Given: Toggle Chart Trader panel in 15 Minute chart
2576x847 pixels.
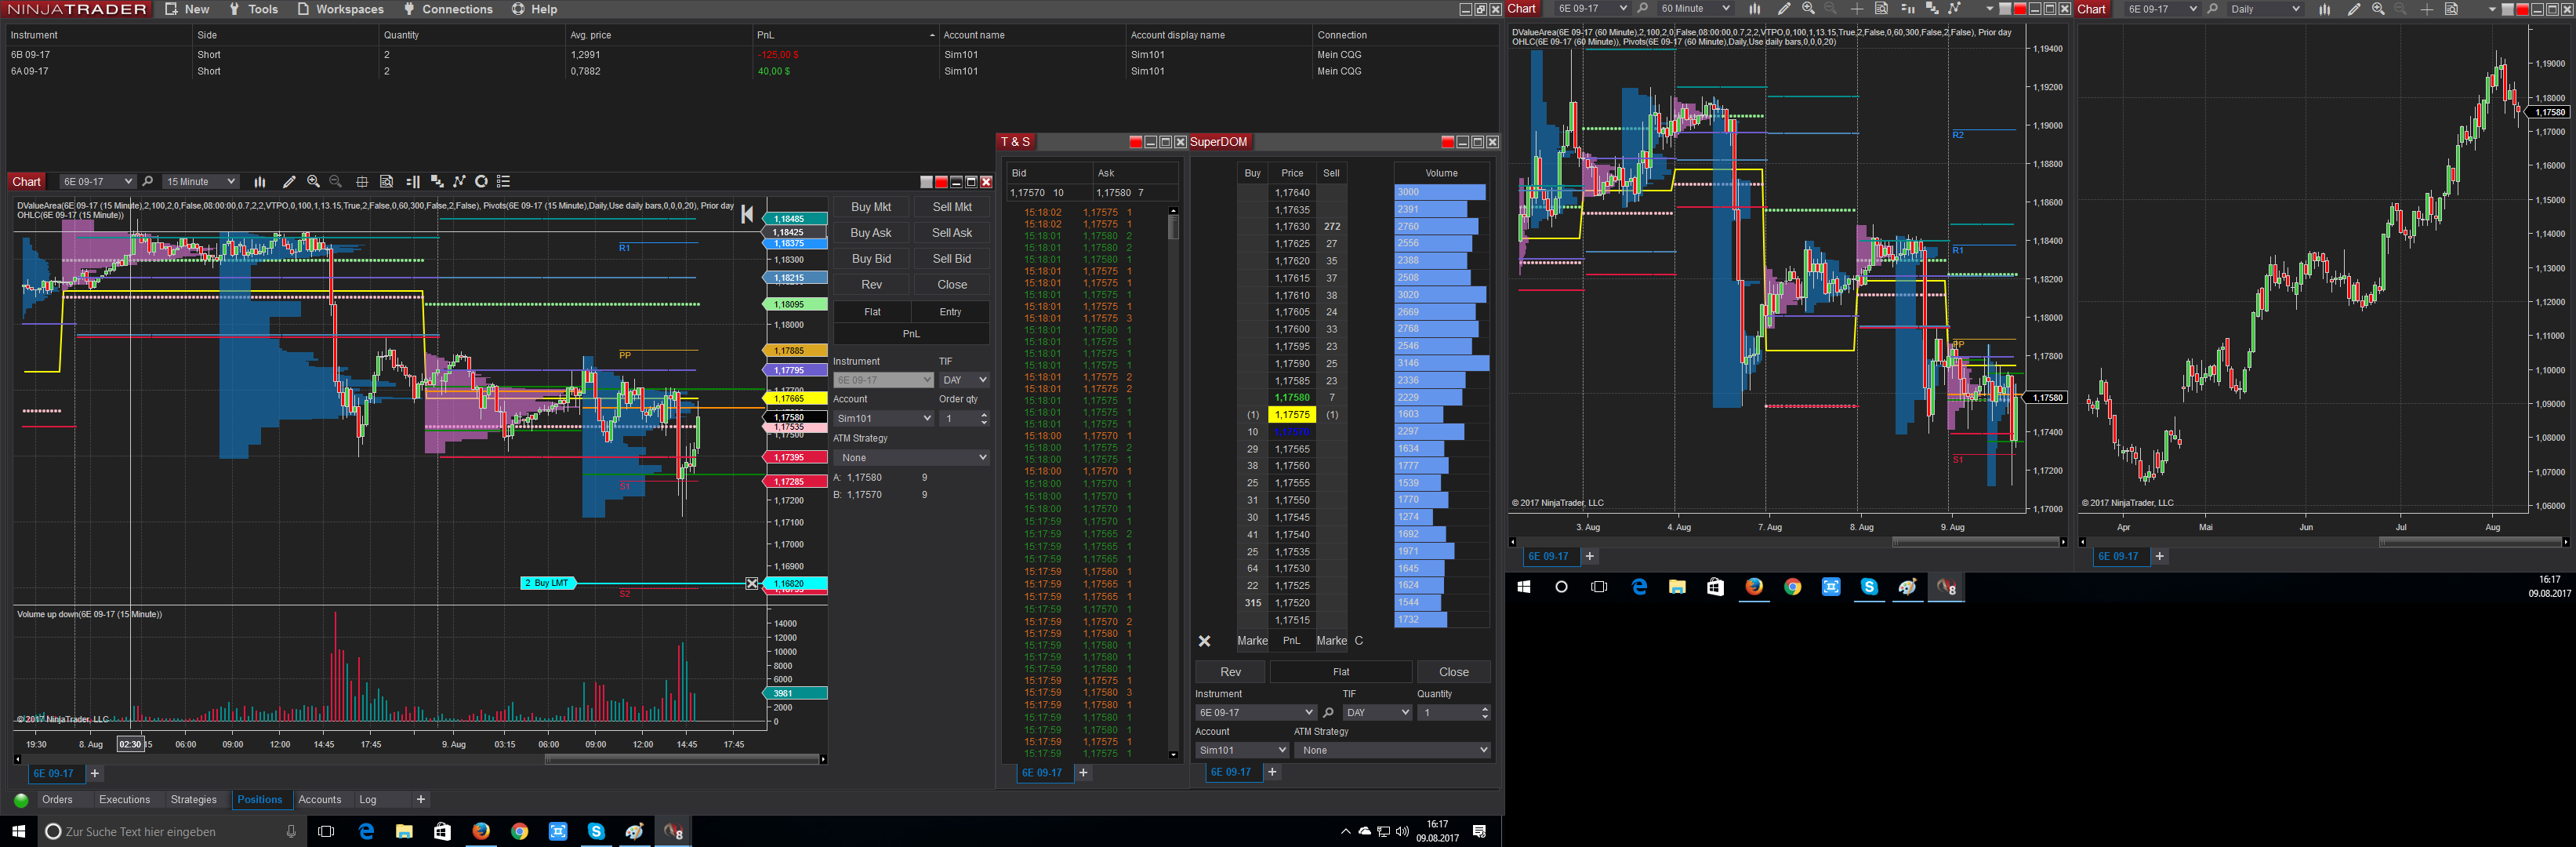Looking at the screenshot, I should click(413, 182).
